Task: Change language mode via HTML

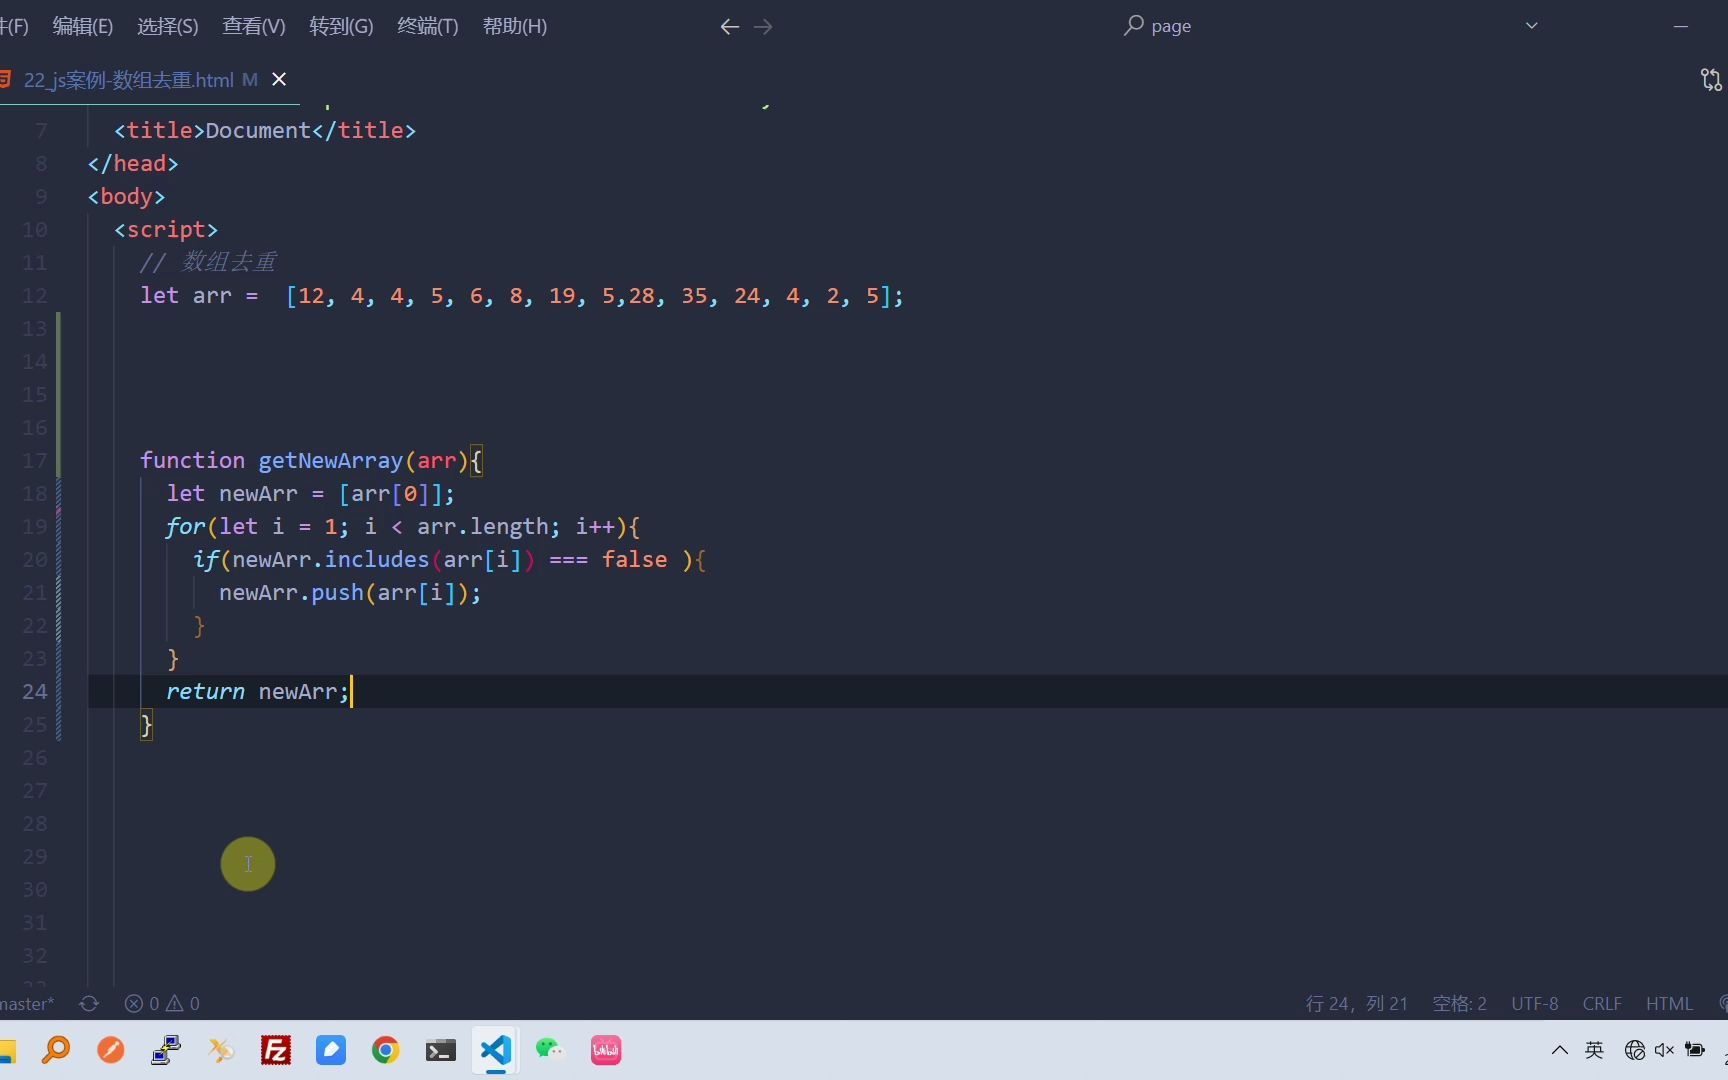Action: 1669,1003
